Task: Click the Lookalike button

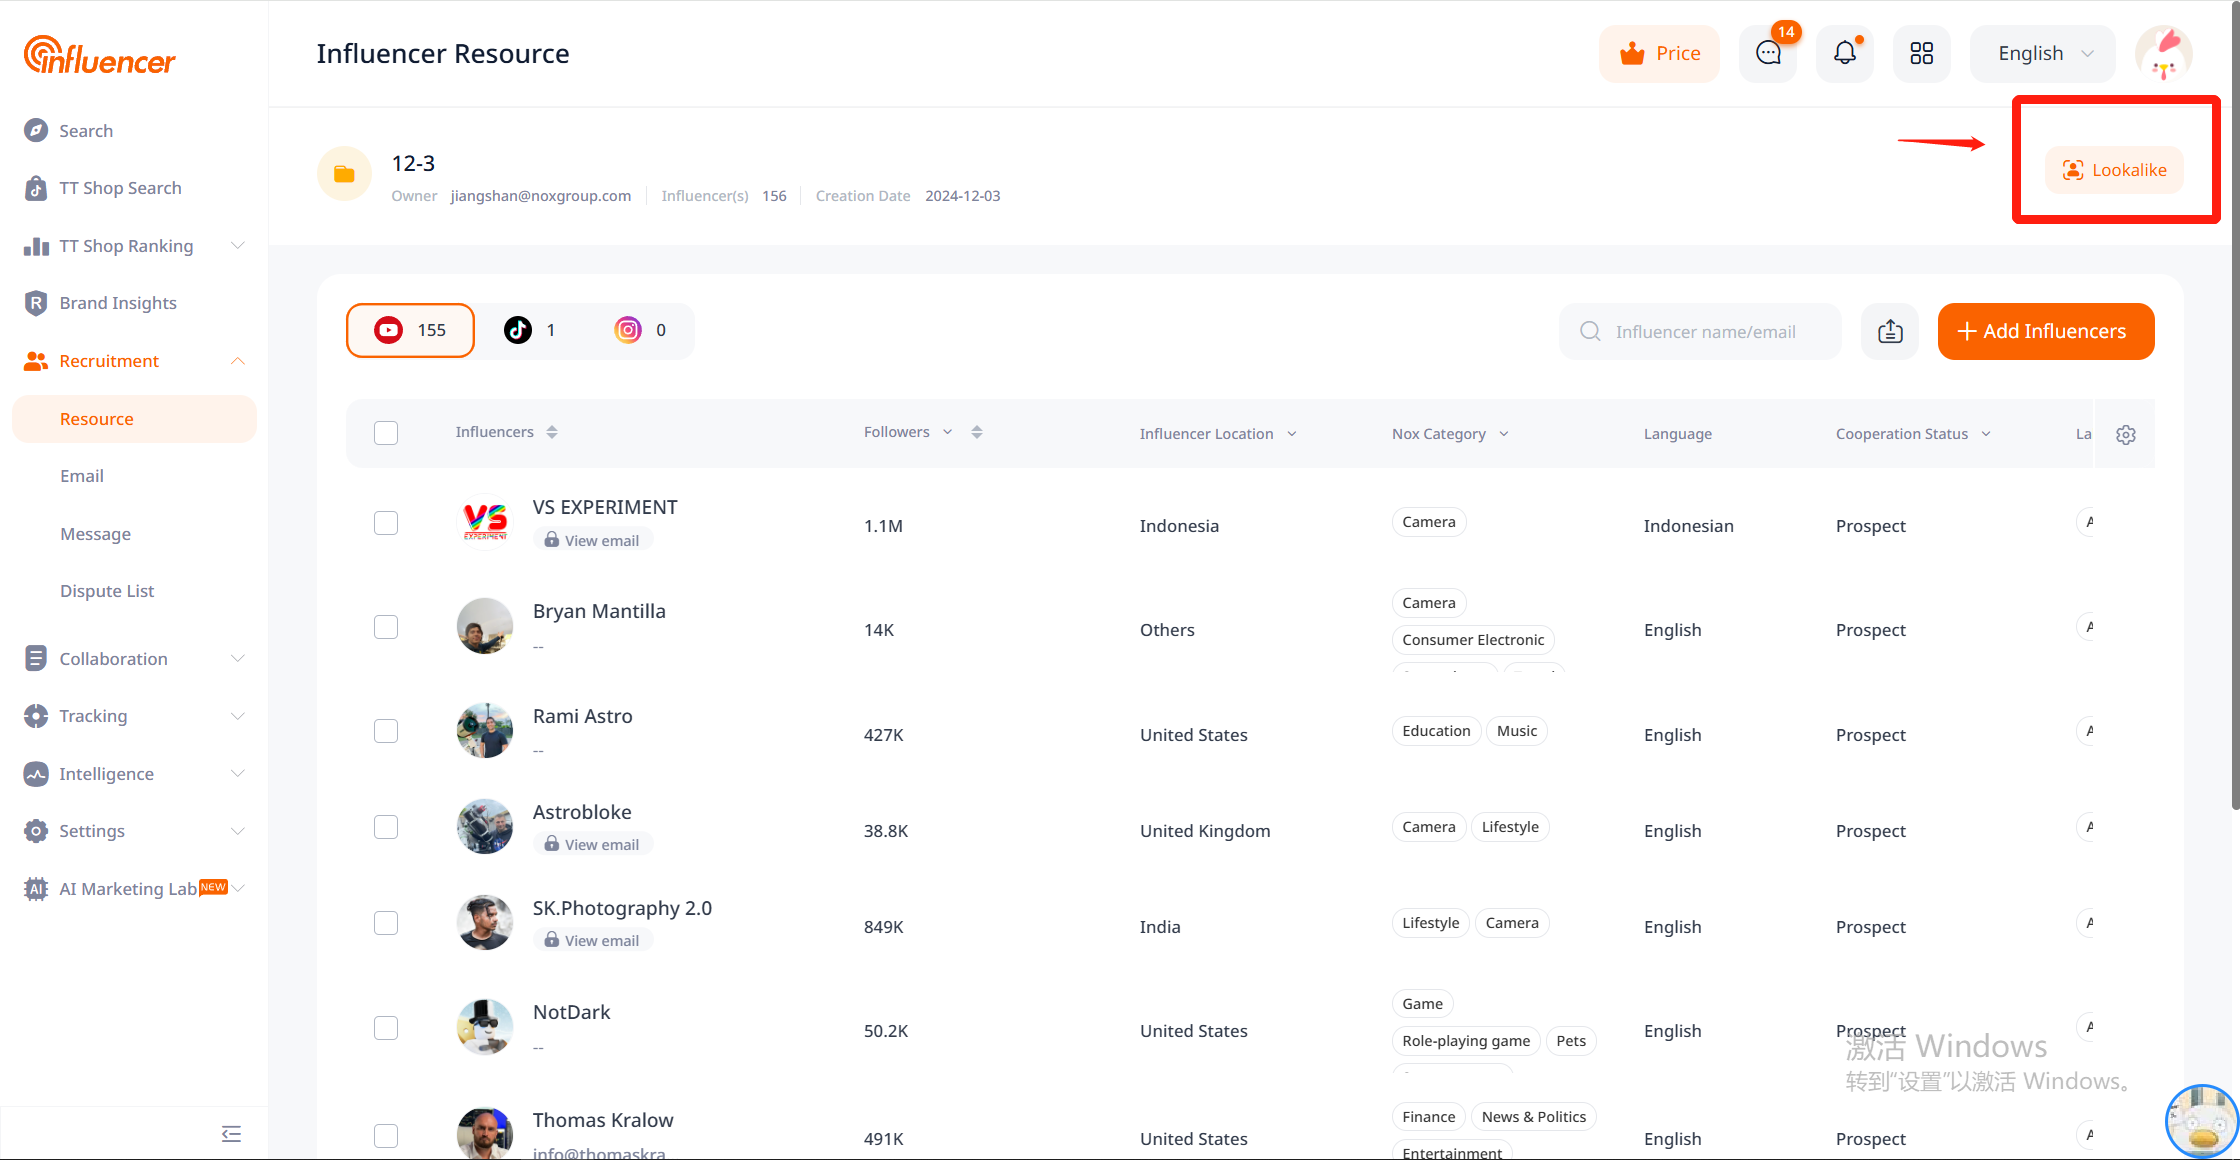Action: pyautogui.click(x=2115, y=170)
